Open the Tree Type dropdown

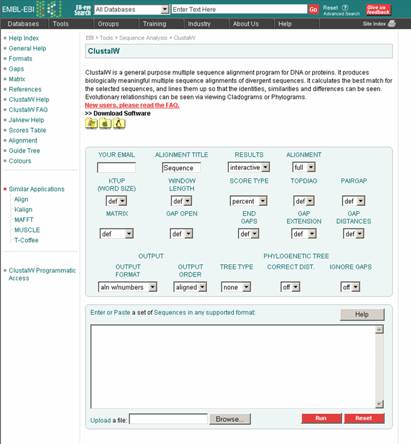[236, 287]
